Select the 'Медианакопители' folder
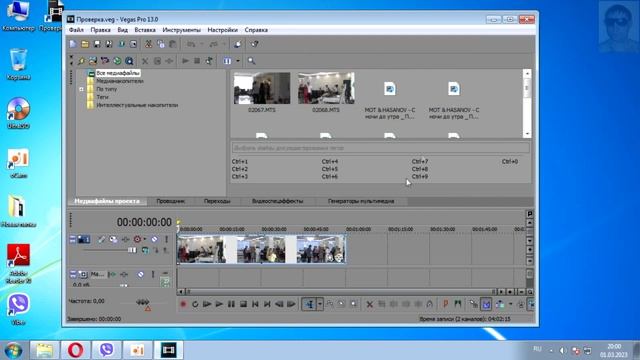Image resolution: width=640 pixels, height=360 pixels. point(120,81)
